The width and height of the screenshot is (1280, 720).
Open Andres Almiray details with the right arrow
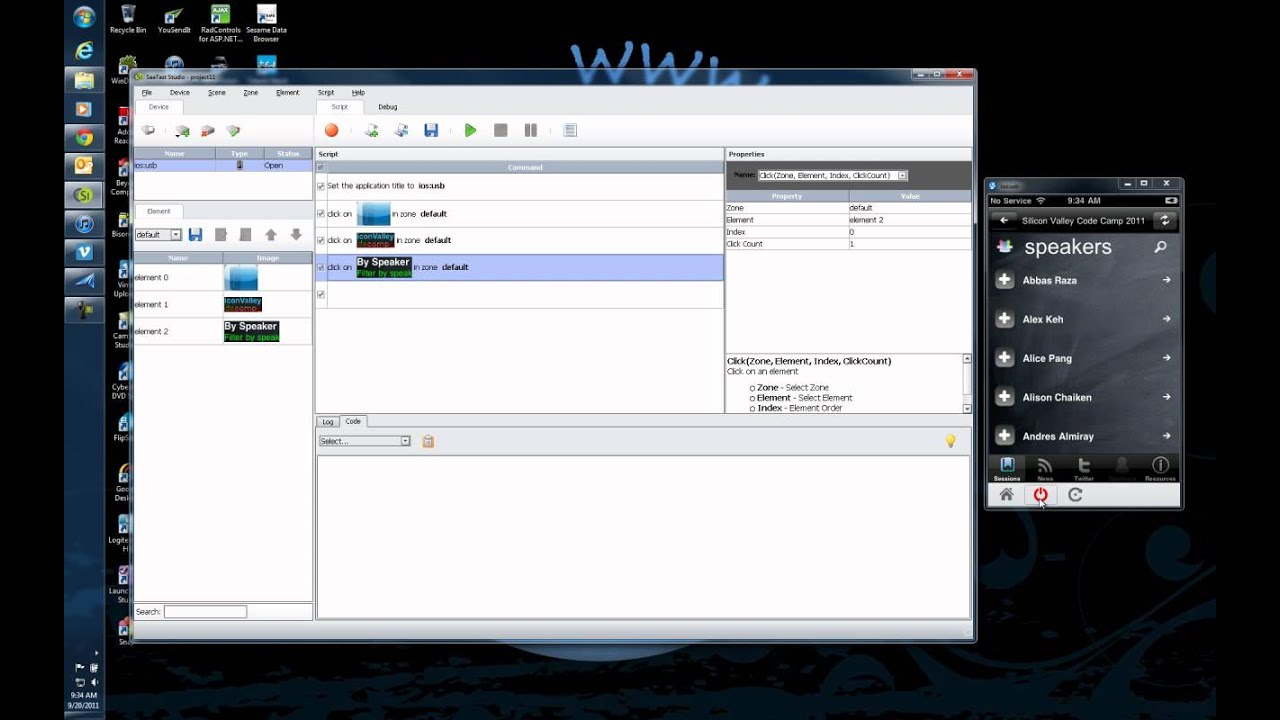[x=1166, y=436]
